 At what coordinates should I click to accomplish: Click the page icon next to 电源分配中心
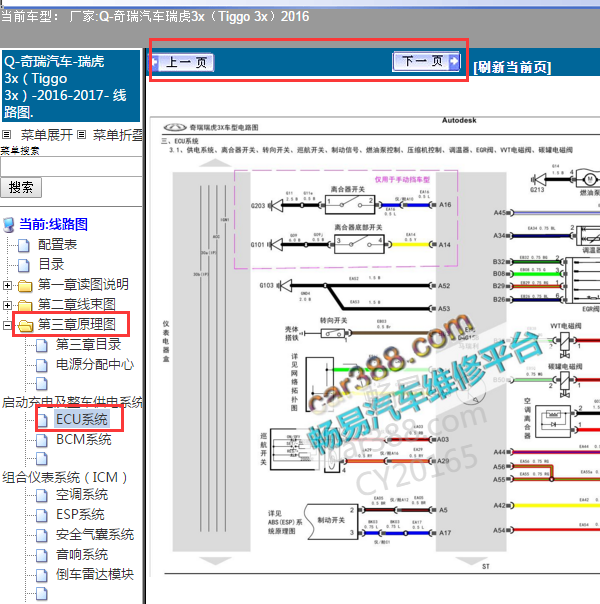(42, 366)
